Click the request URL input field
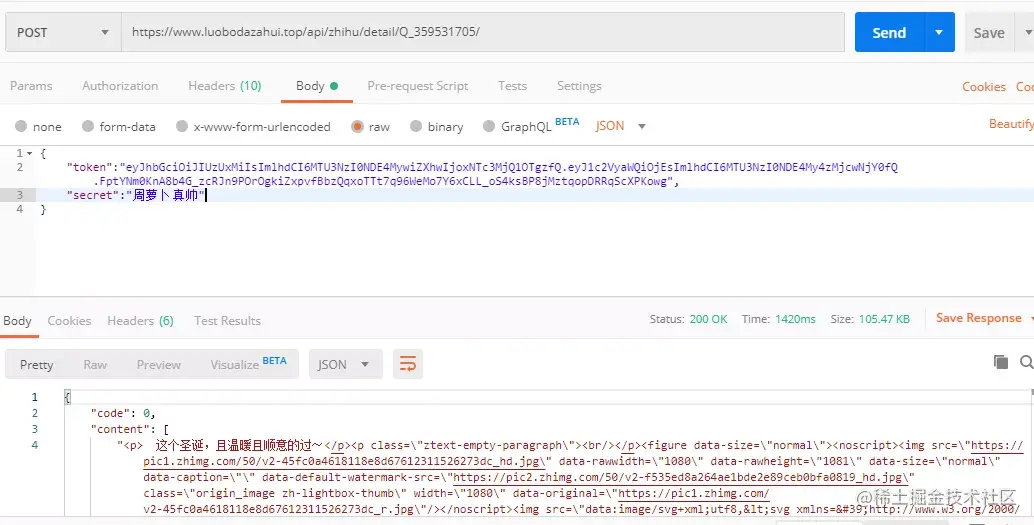This screenshot has width=1034, height=525. [x=483, y=32]
